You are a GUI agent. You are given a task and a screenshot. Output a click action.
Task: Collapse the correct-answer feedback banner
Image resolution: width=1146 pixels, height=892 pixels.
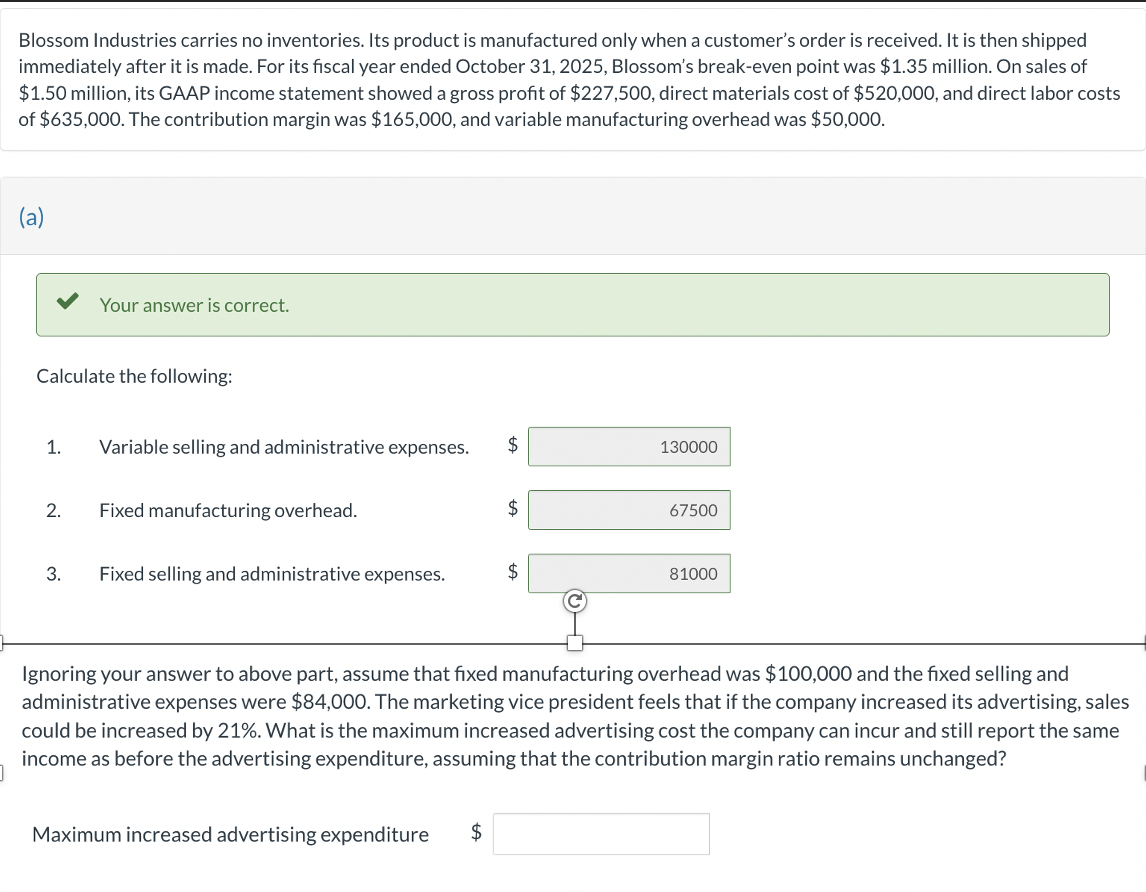(573, 304)
